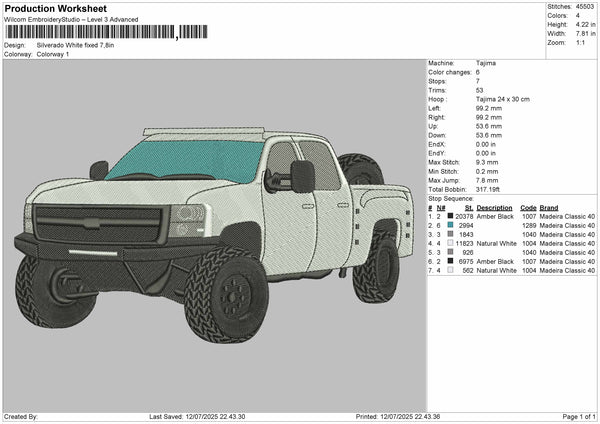Click the black swatch in stop row 1

coord(450,216)
